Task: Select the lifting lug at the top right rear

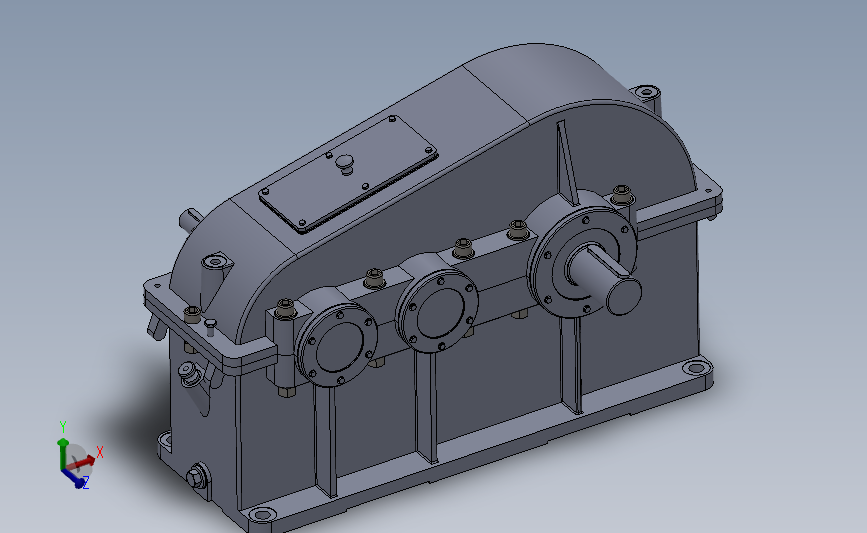Action: pos(647,98)
